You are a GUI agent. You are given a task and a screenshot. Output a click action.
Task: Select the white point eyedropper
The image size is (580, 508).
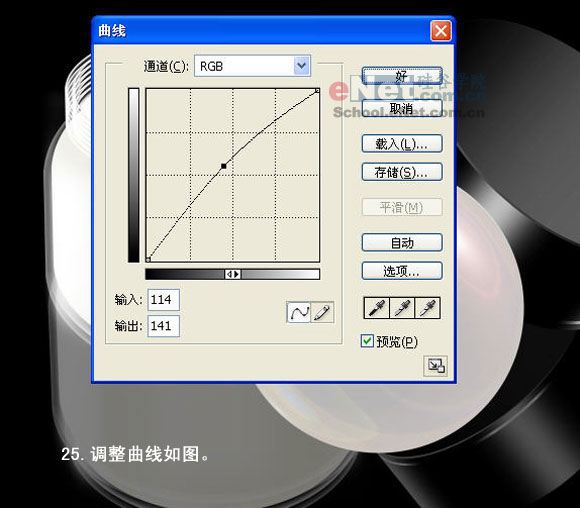tap(428, 307)
